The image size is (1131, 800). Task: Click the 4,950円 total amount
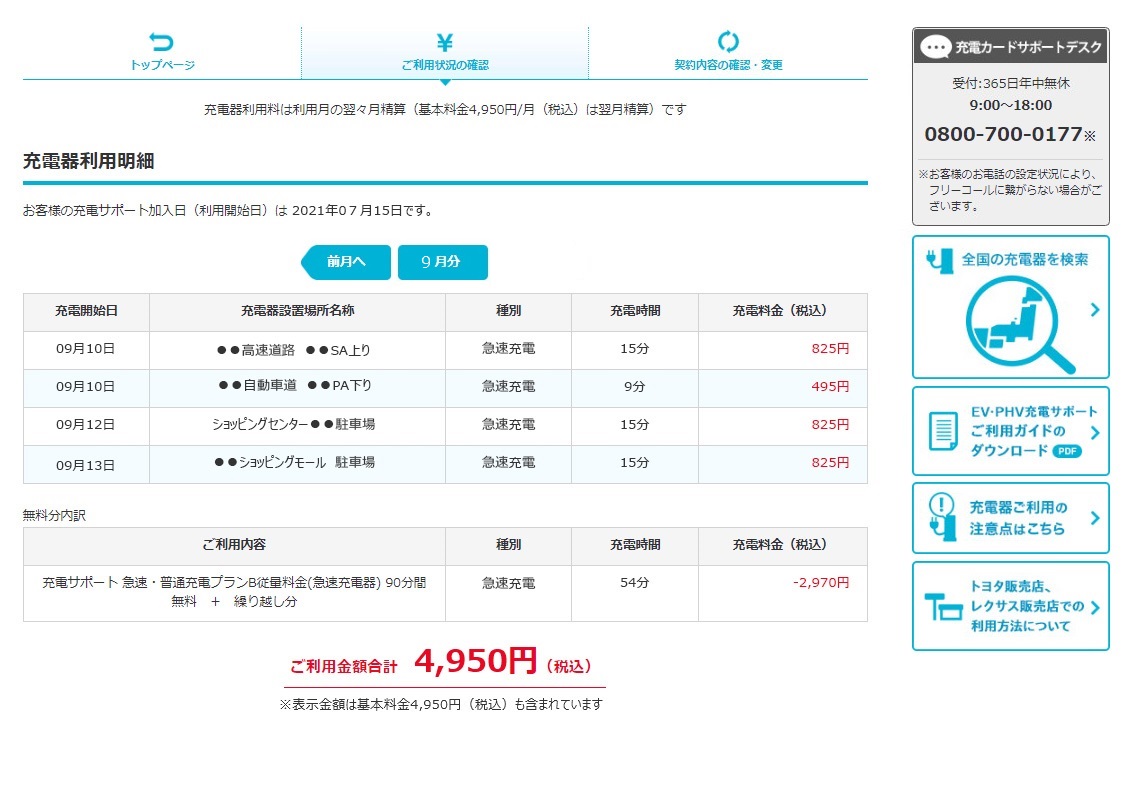[x=475, y=660]
